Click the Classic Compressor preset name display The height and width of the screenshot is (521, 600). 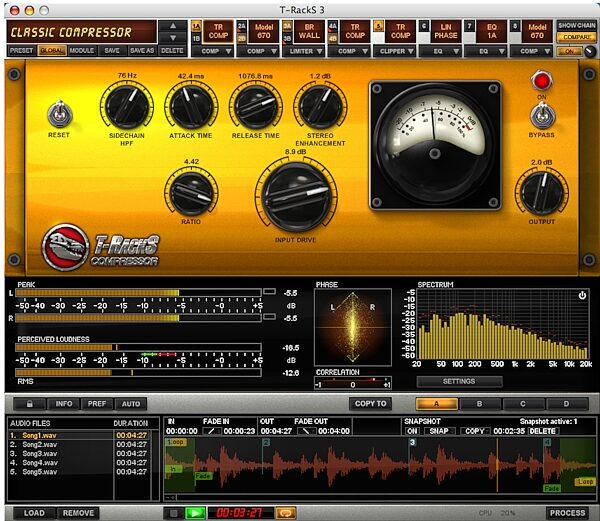point(82,32)
